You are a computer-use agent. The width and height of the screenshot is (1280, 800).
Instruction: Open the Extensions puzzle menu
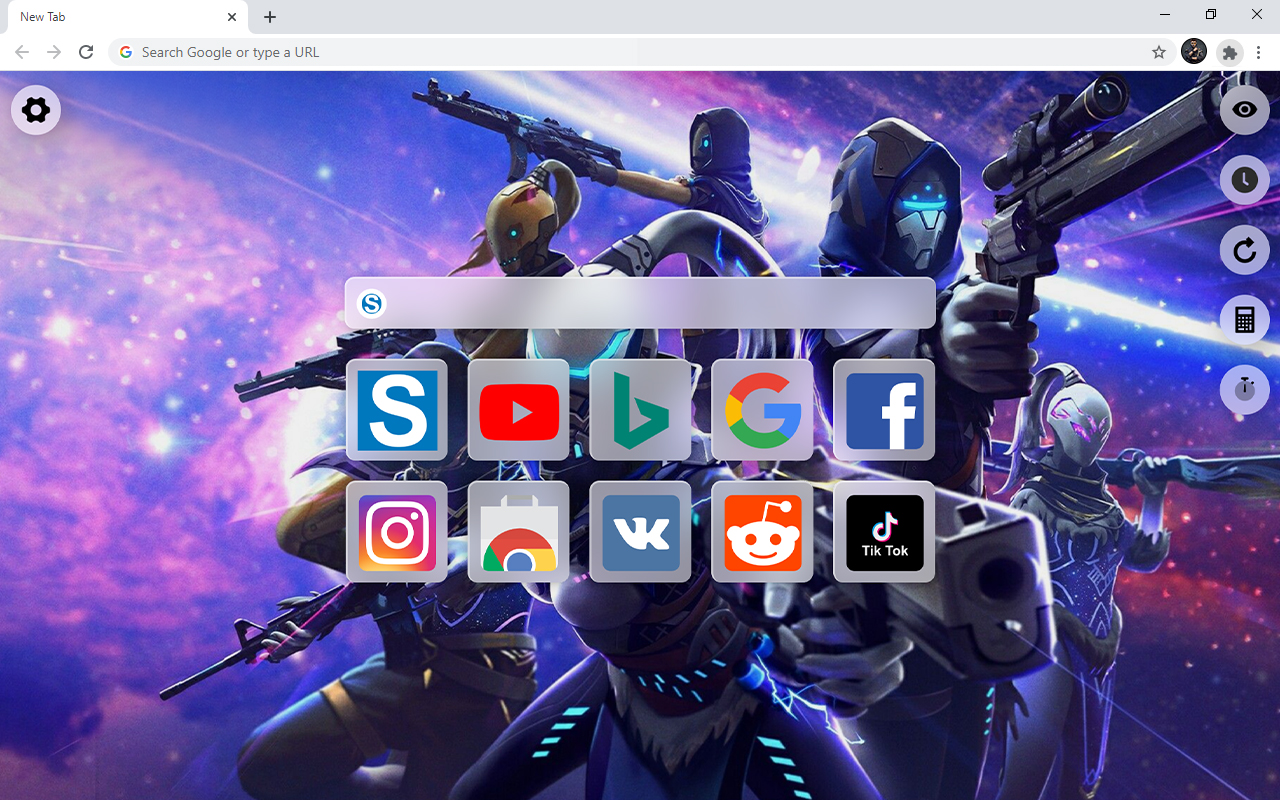[x=1230, y=52]
